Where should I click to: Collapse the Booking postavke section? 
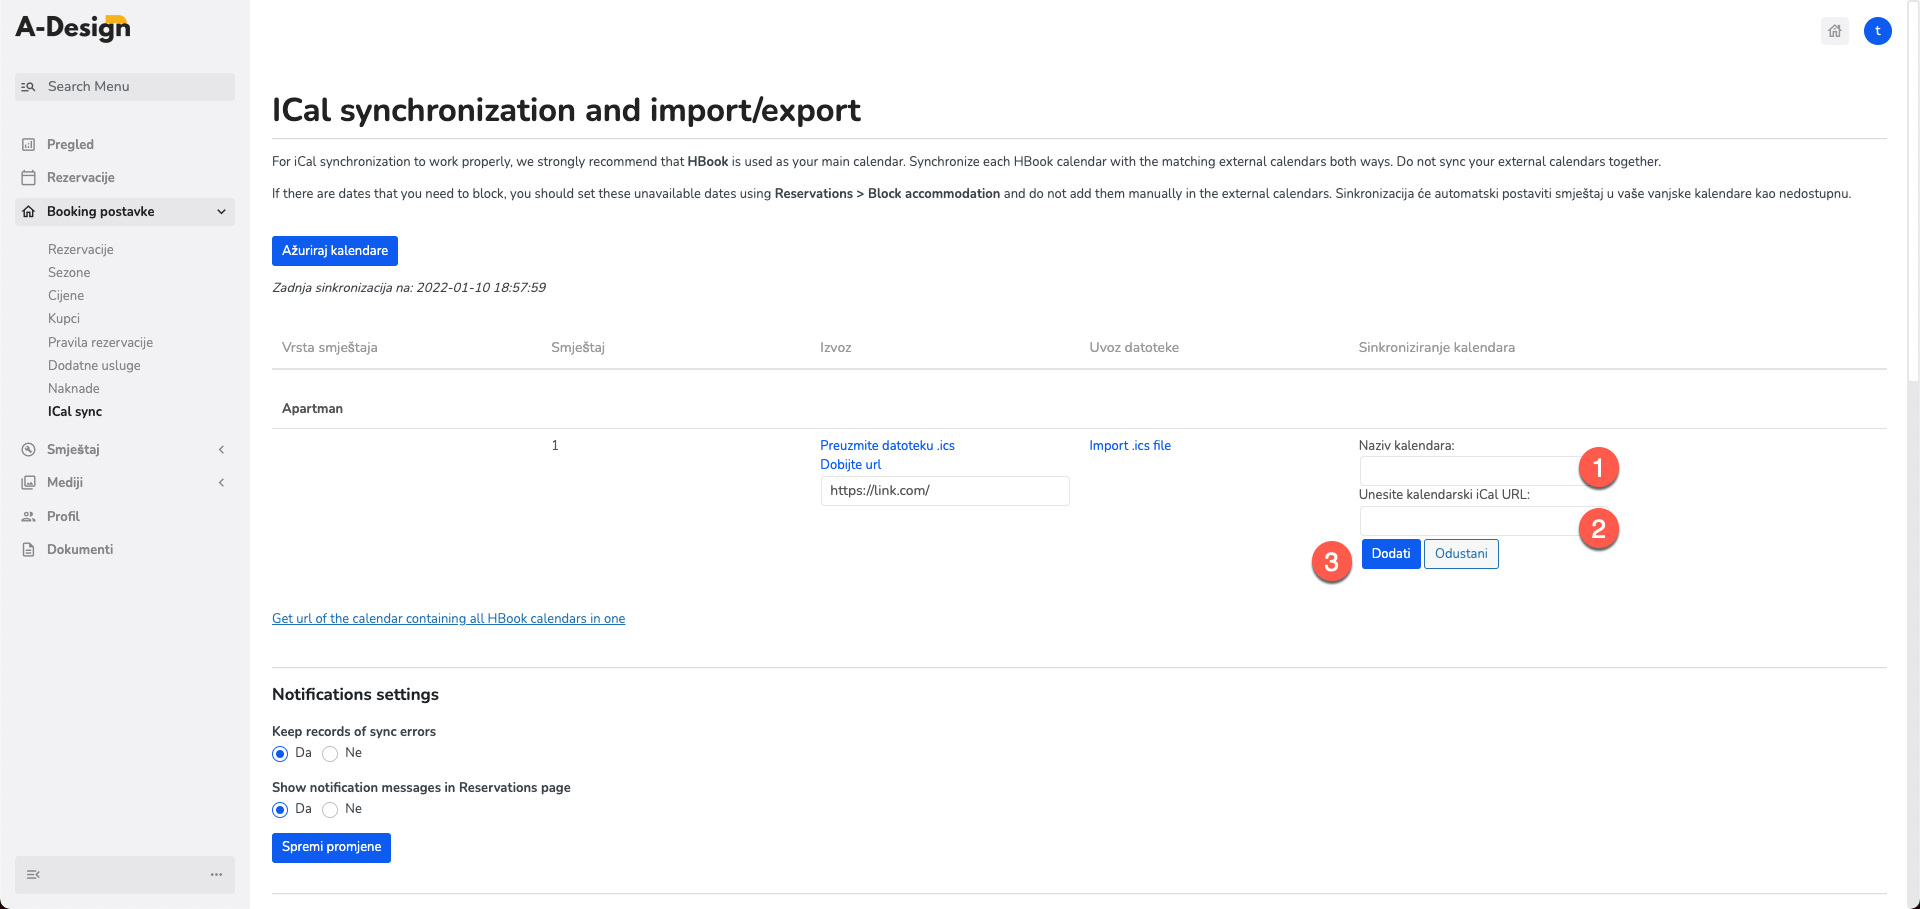click(221, 212)
